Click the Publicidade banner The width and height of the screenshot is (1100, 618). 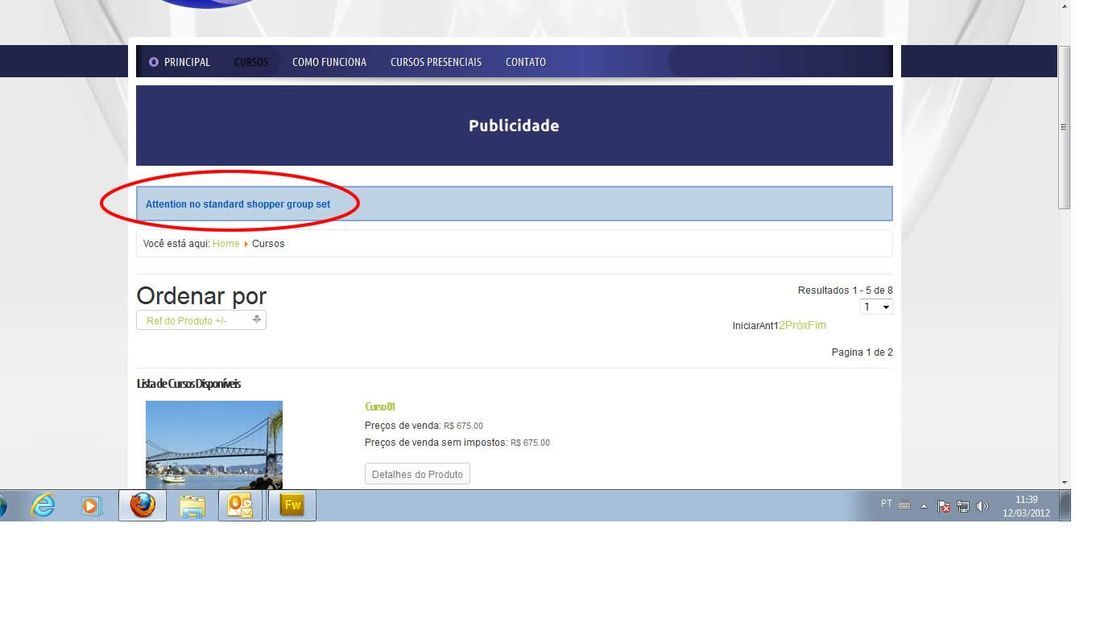pyautogui.click(x=514, y=126)
